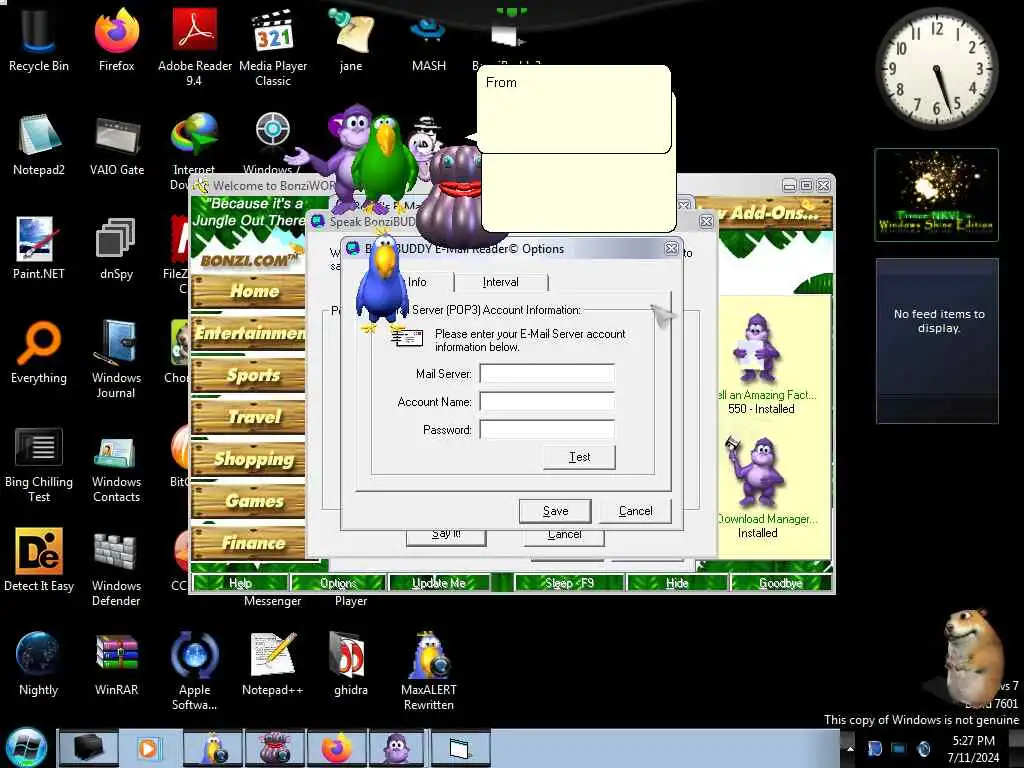Open VAIO Gate desktop icon
Image resolution: width=1024 pixels, height=768 pixels.
(116, 144)
